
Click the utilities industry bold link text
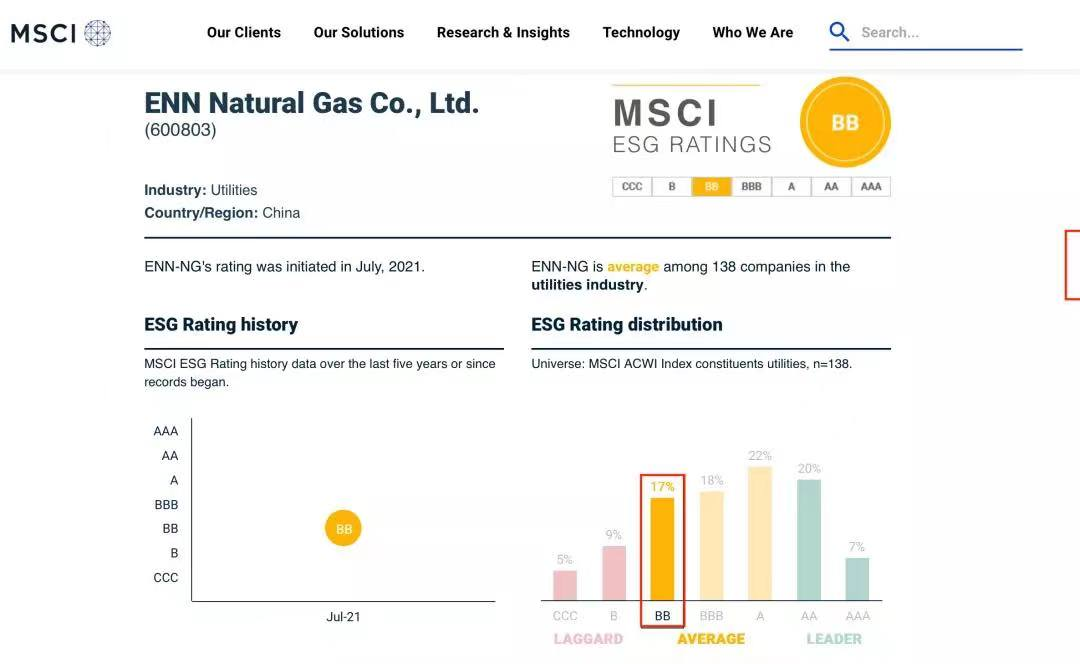588,285
